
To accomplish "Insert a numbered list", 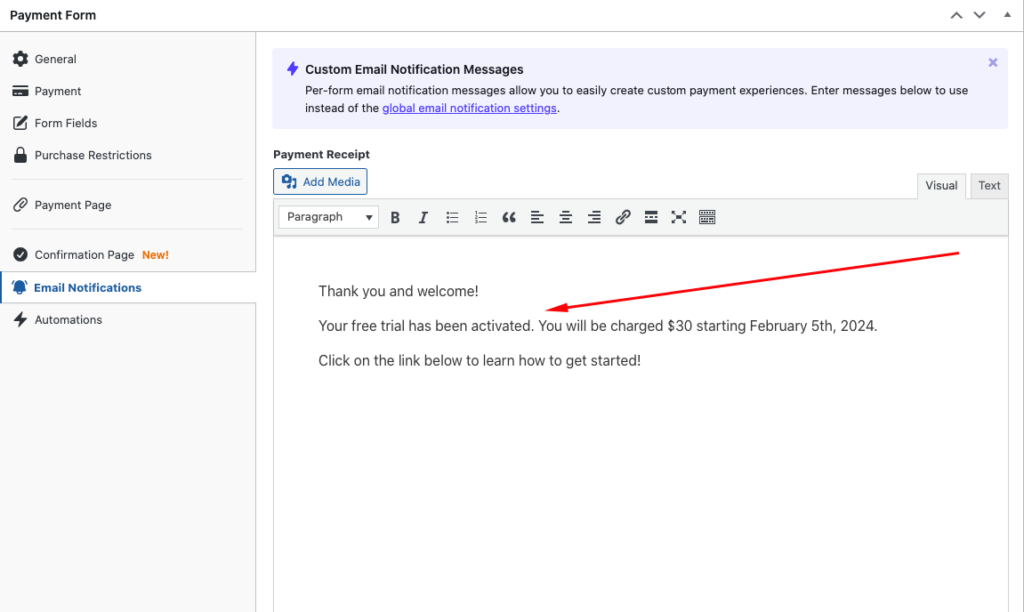I will point(480,217).
